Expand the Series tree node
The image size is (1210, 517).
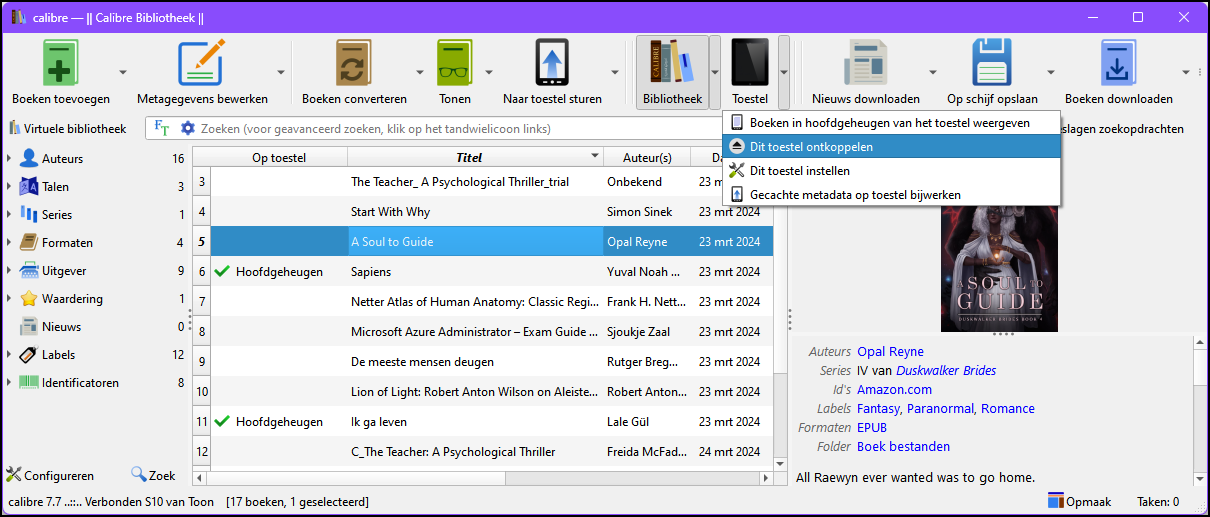9,214
